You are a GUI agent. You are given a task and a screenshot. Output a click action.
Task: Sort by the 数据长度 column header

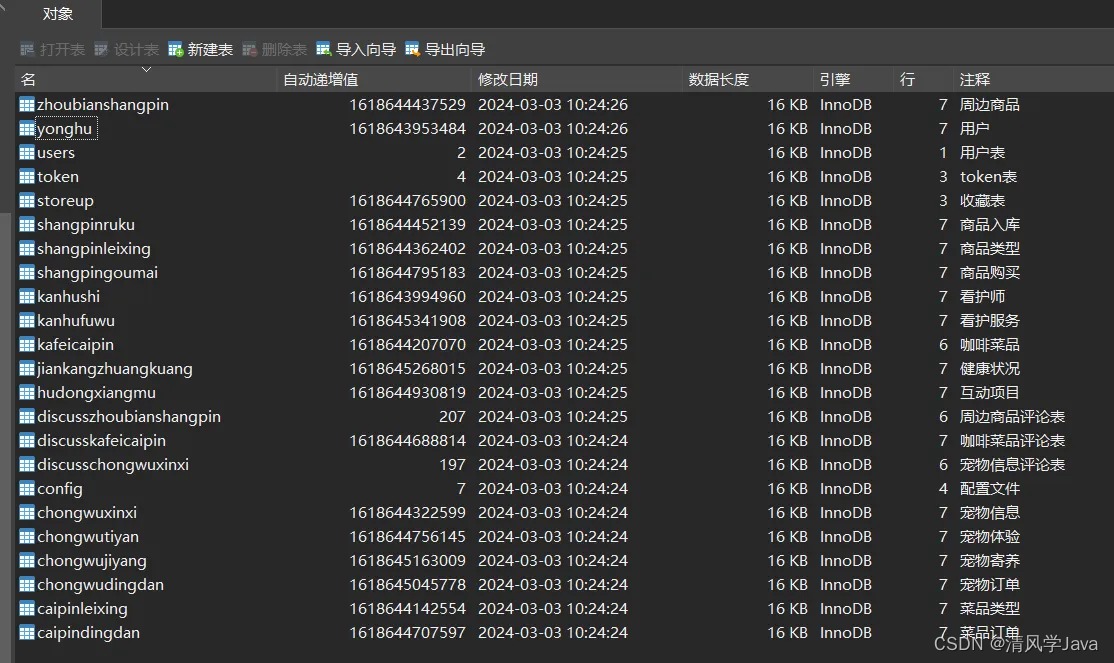click(747, 80)
